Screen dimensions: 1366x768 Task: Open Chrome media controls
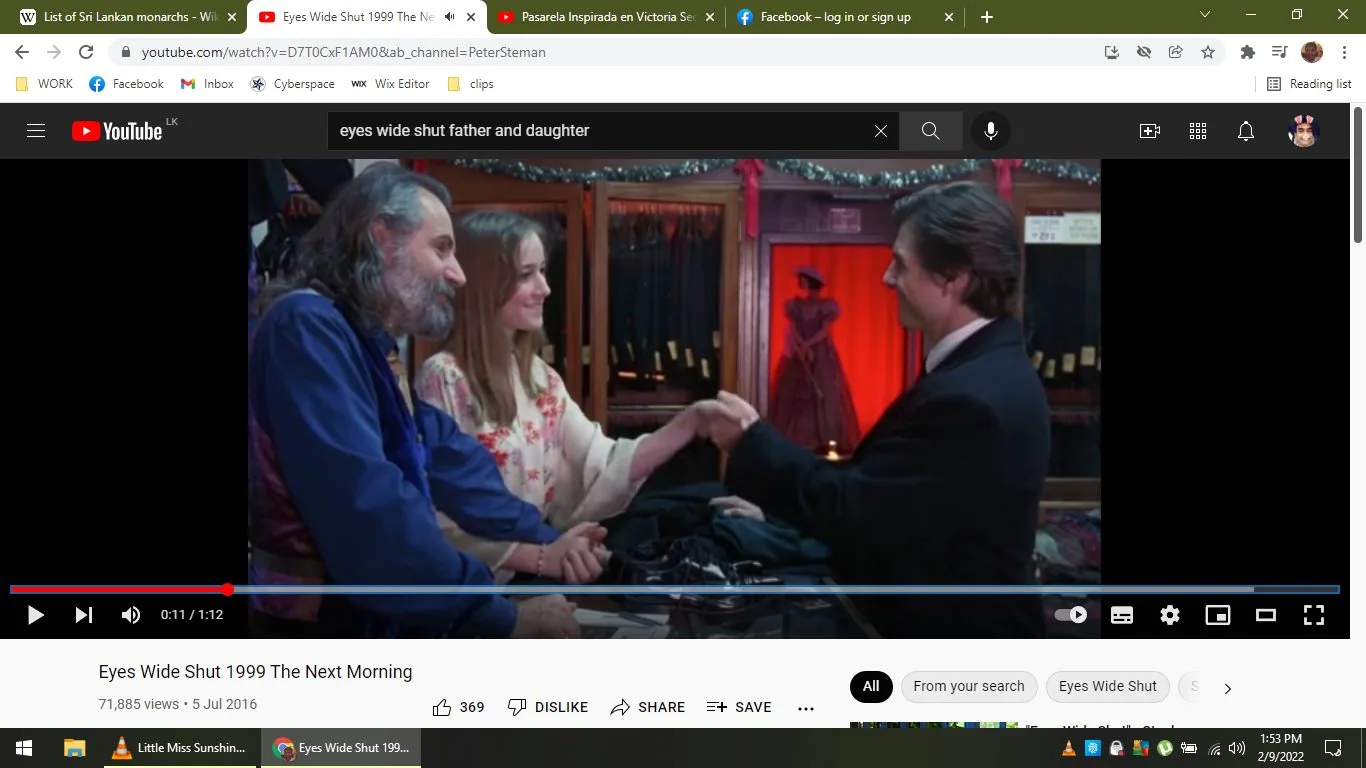click(1279, 52)
